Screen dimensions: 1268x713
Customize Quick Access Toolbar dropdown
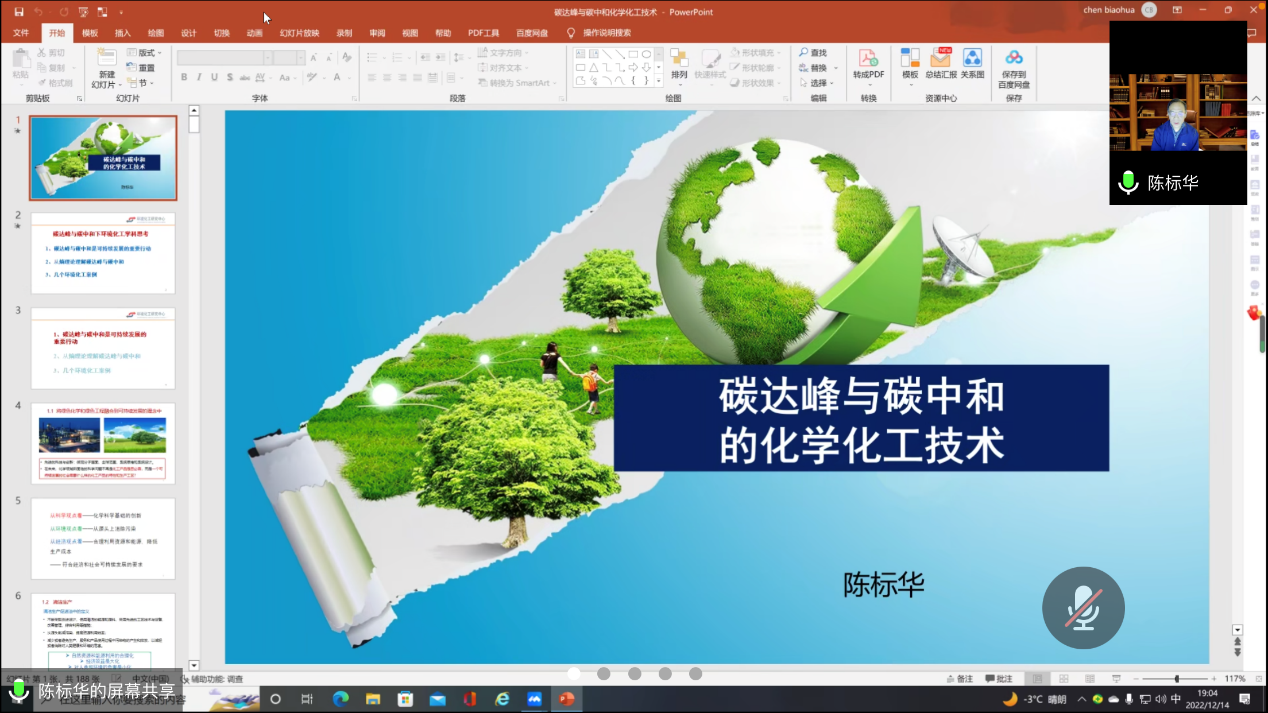point(121,12)
